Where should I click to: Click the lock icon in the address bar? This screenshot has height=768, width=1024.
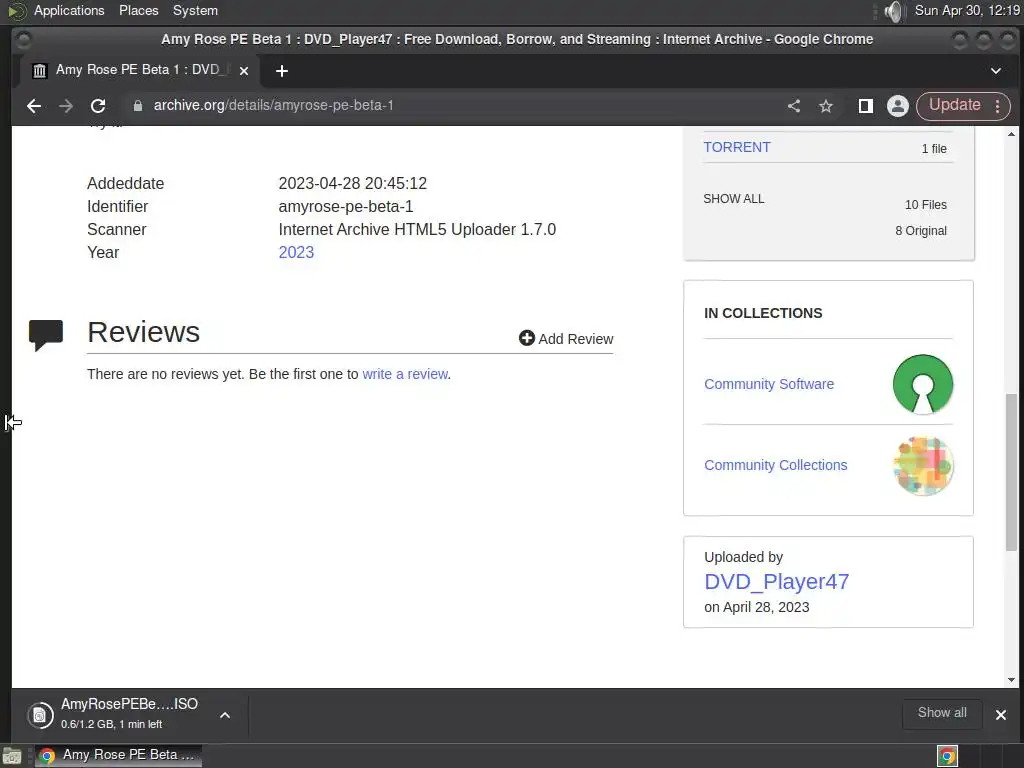click(138, 106)
